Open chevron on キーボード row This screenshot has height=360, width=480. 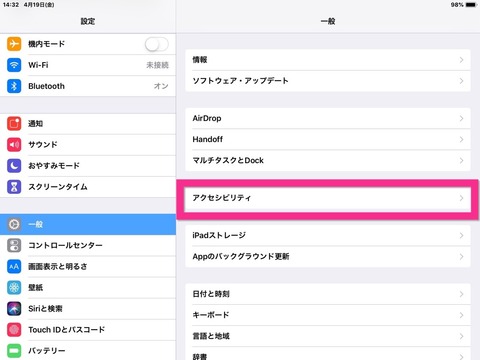click(461, 315)
